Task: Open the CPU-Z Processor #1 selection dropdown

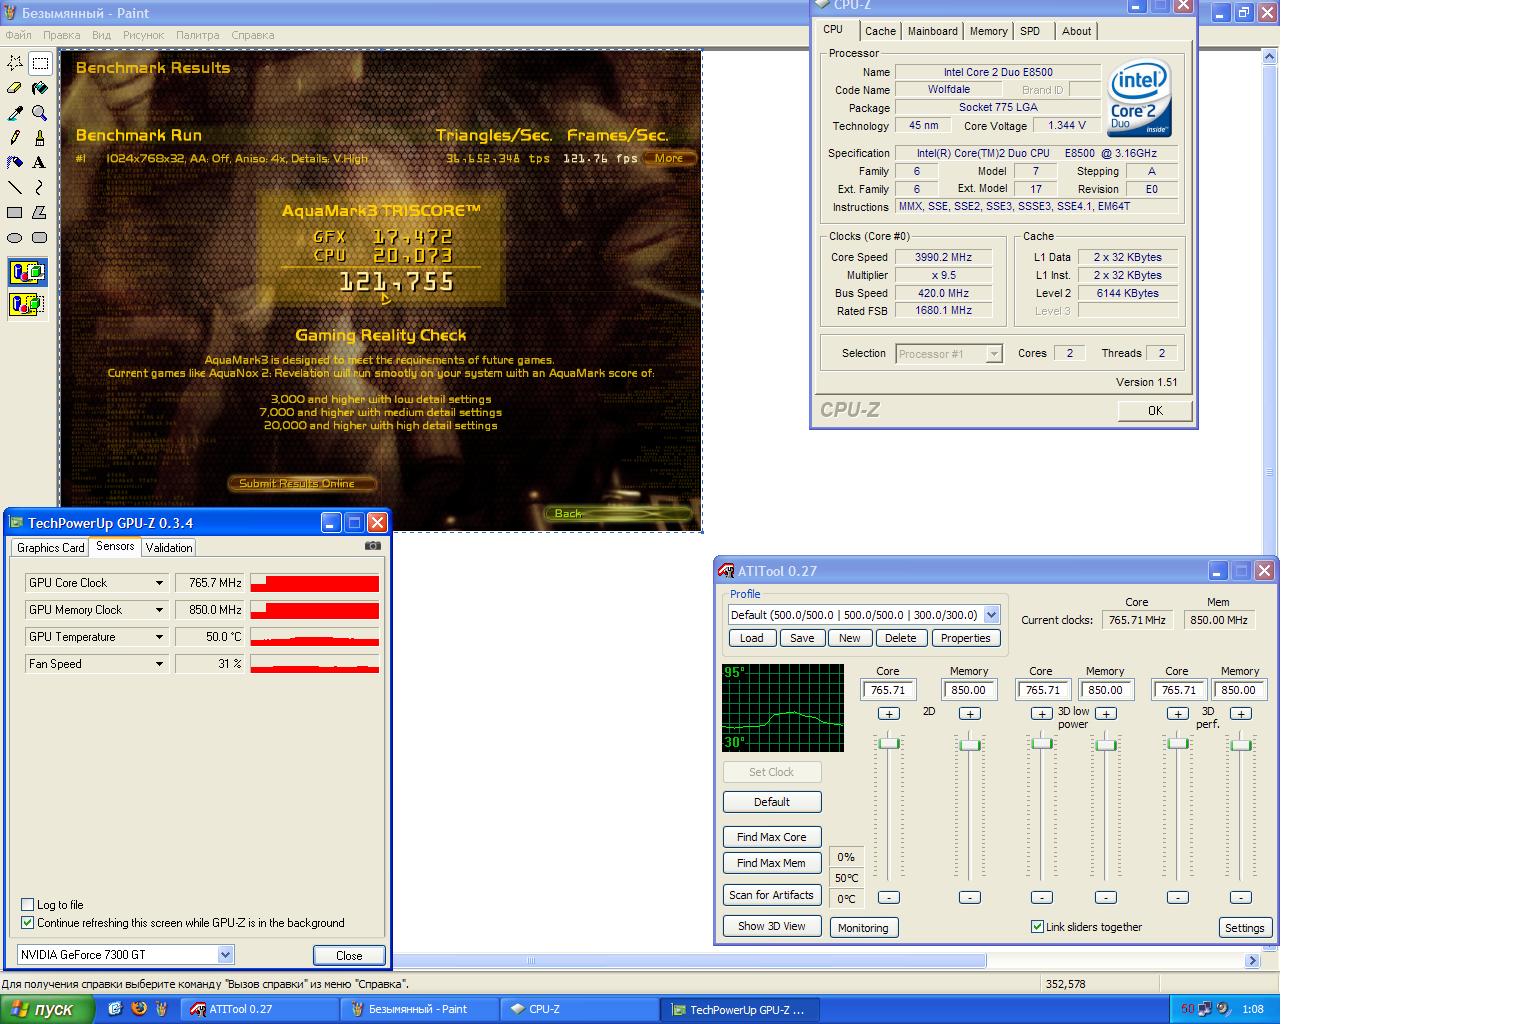Action: (x=993, y=354)
